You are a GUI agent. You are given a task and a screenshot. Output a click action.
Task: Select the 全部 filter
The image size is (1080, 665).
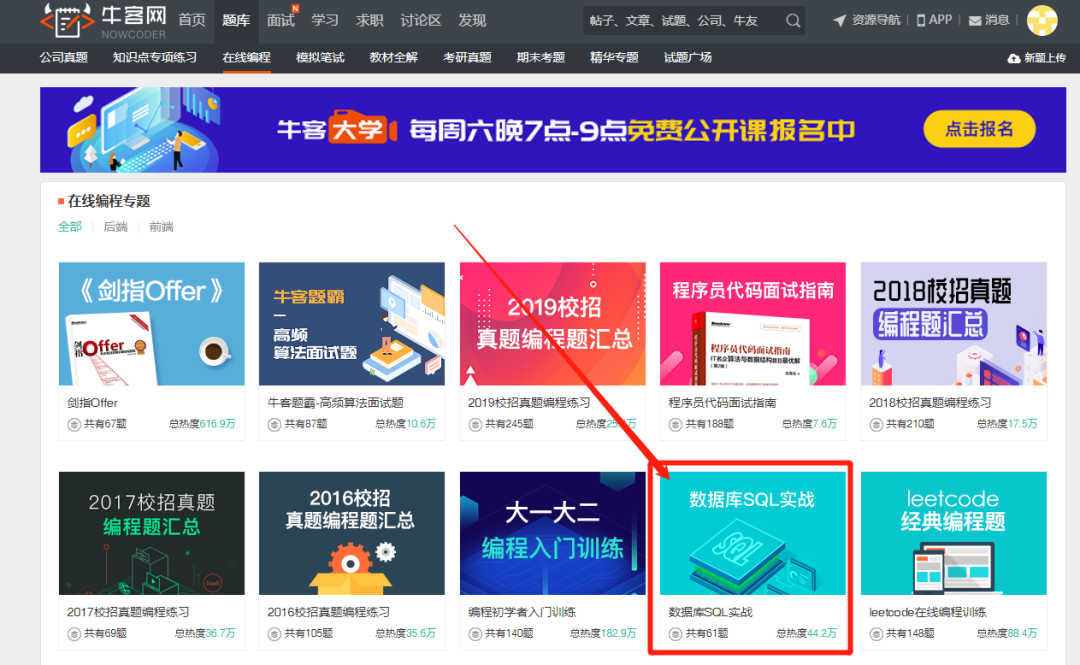[x=70, y=227]
